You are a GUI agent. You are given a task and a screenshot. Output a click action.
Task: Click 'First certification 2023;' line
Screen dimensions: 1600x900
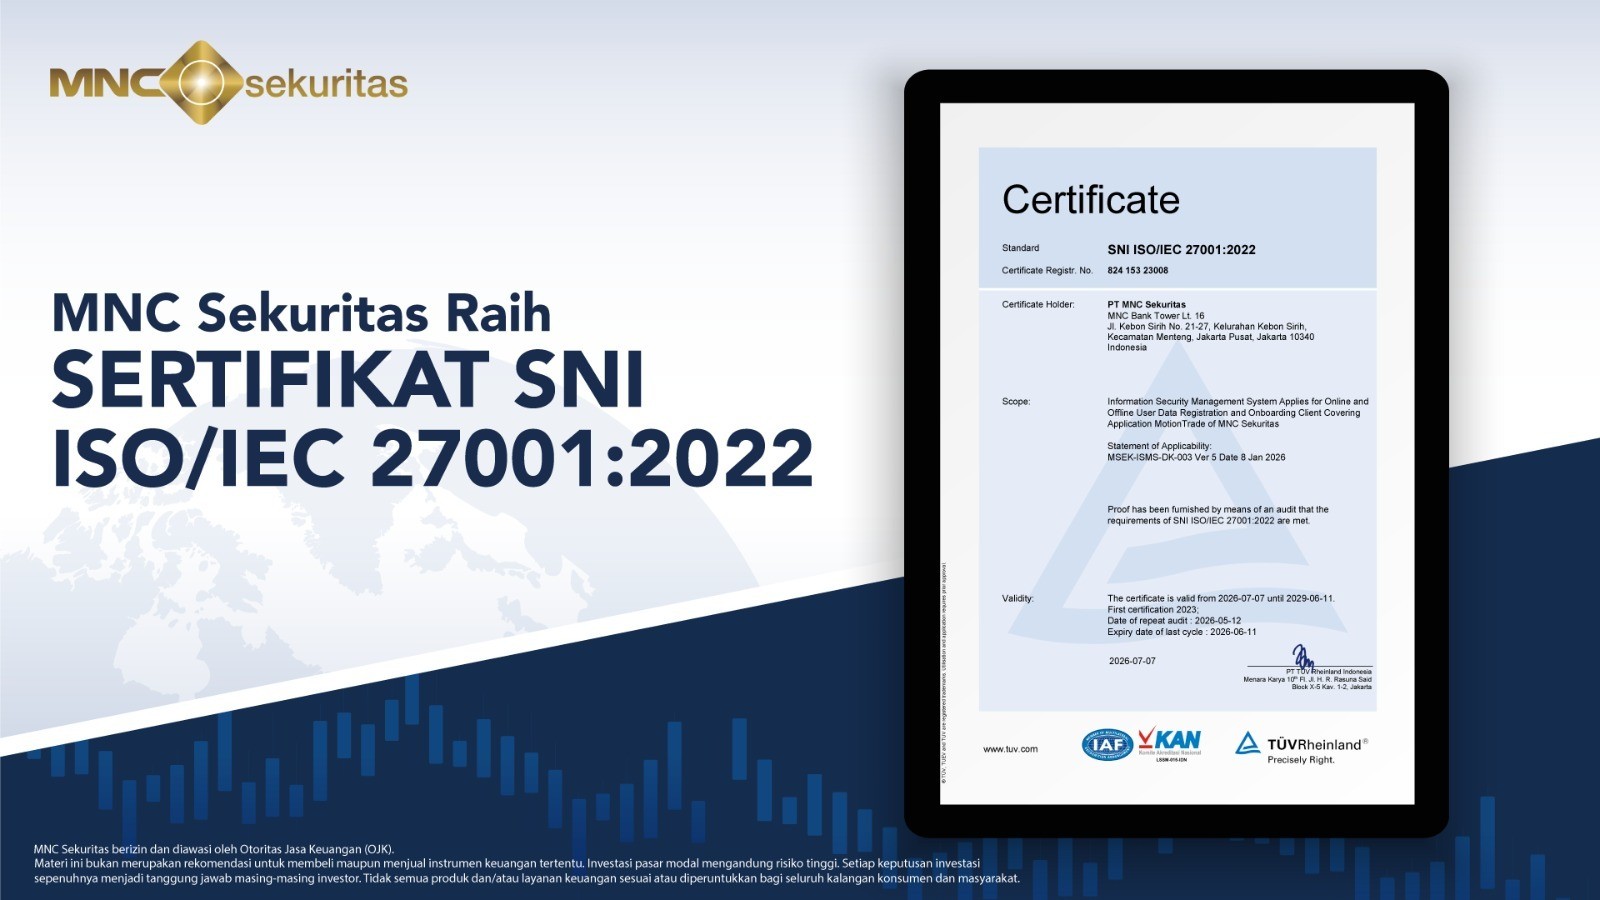[x=1152, y=609]
